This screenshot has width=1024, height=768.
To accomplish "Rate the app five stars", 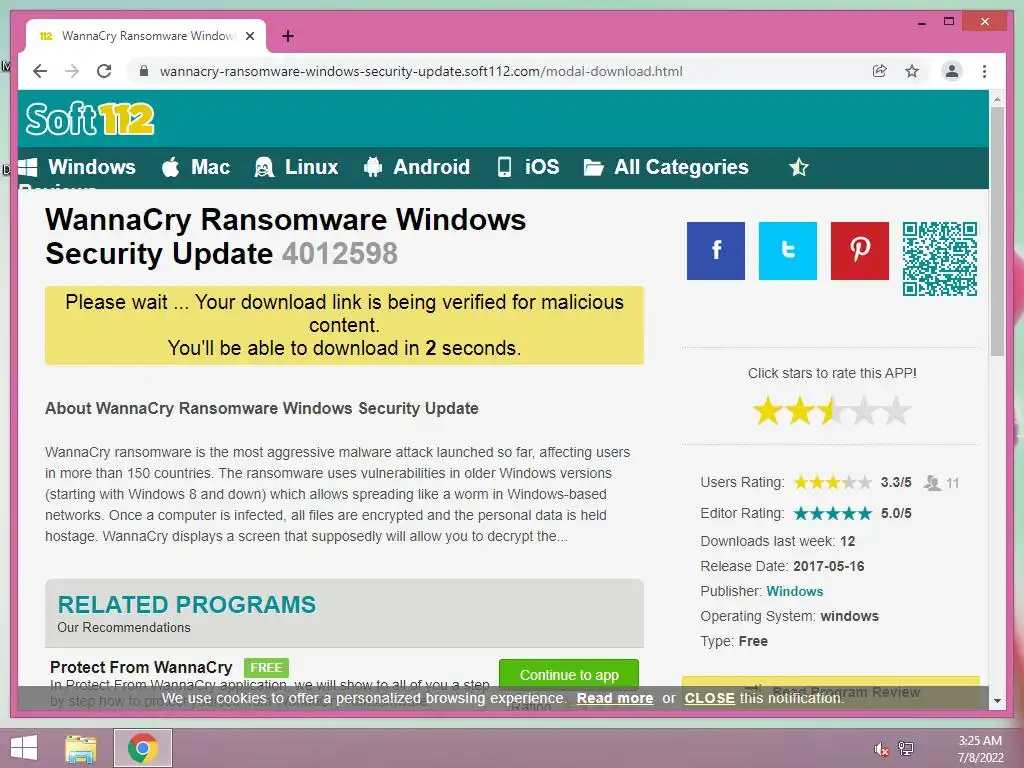I will [896, 411].
